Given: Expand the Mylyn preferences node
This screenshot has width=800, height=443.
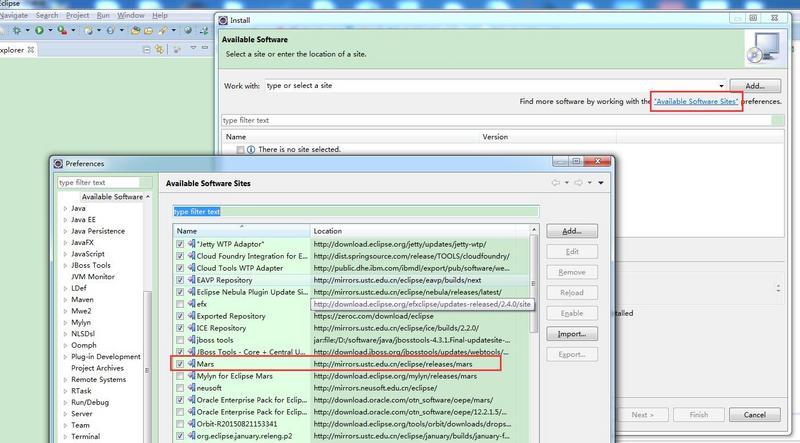Looking at the screenshot, I should click(x=65, y=323).
